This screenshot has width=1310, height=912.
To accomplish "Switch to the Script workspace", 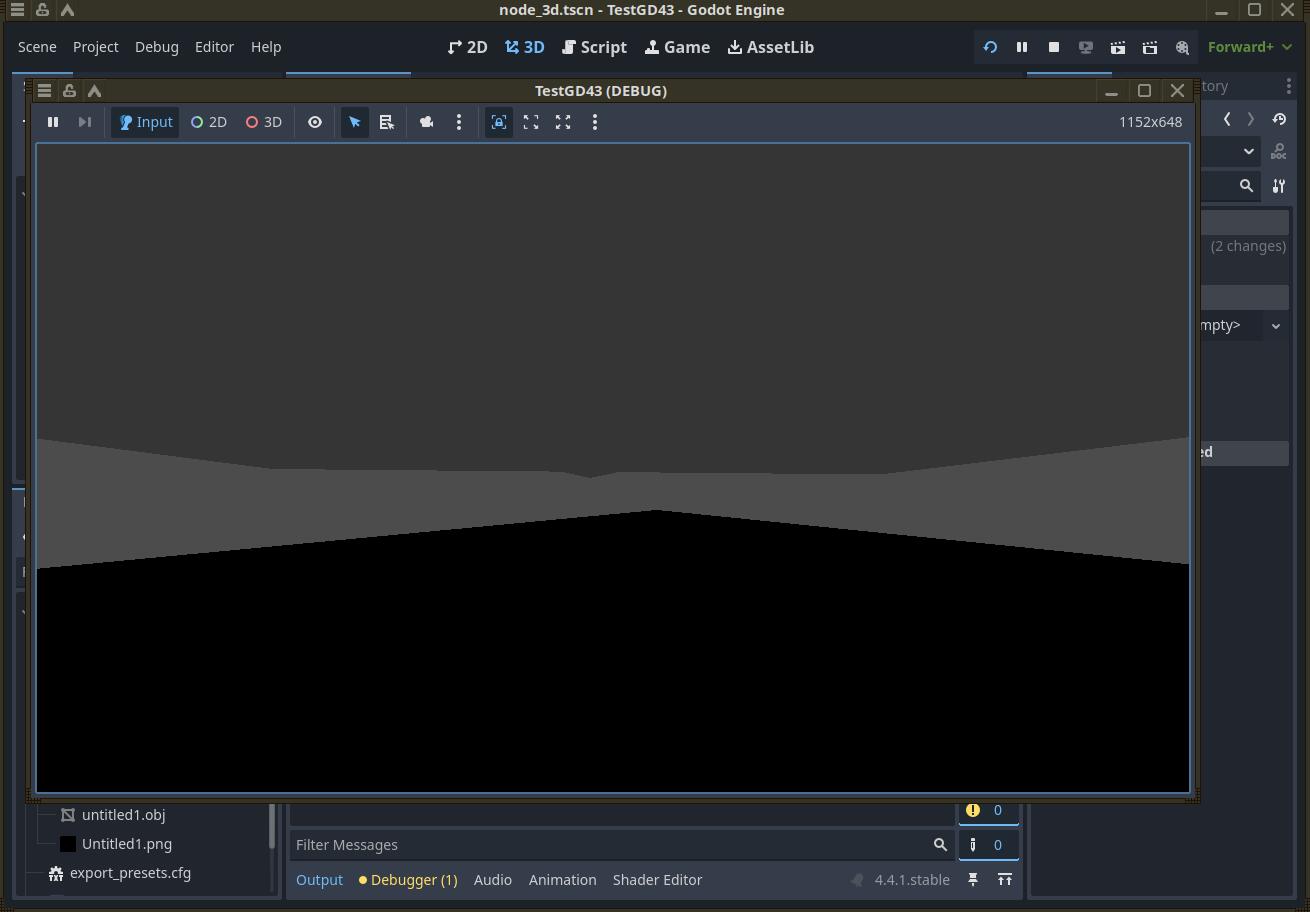I will pyautogui.click(x=595, y=47).
